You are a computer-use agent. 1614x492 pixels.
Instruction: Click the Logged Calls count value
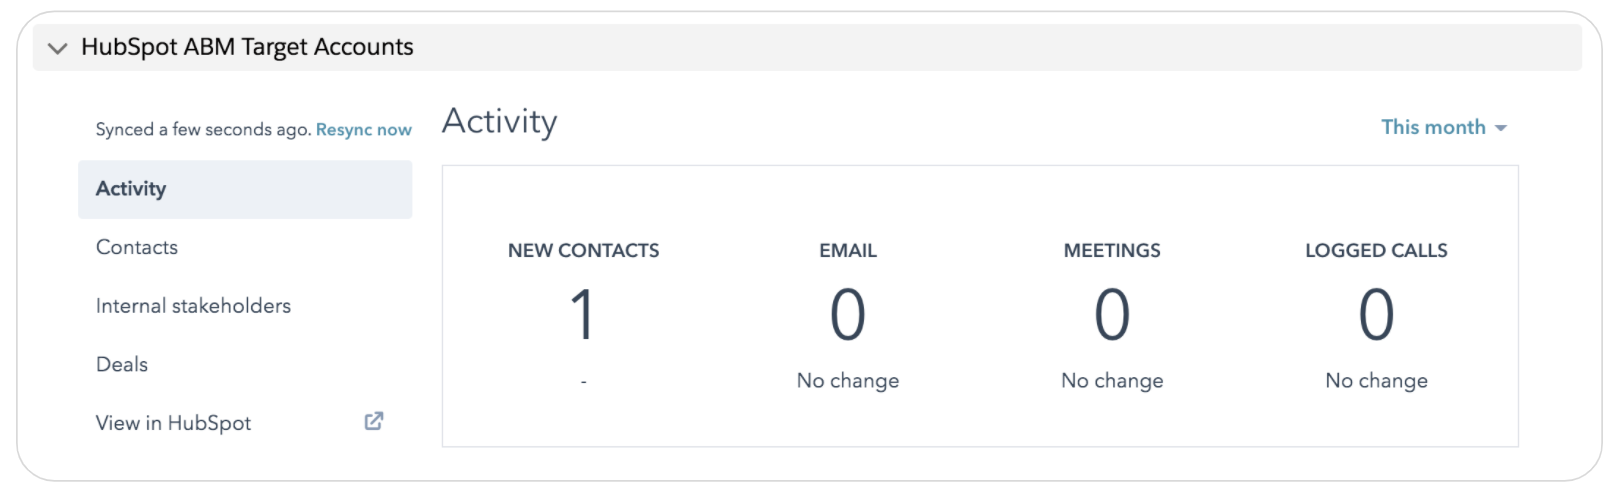point(1376,315)
